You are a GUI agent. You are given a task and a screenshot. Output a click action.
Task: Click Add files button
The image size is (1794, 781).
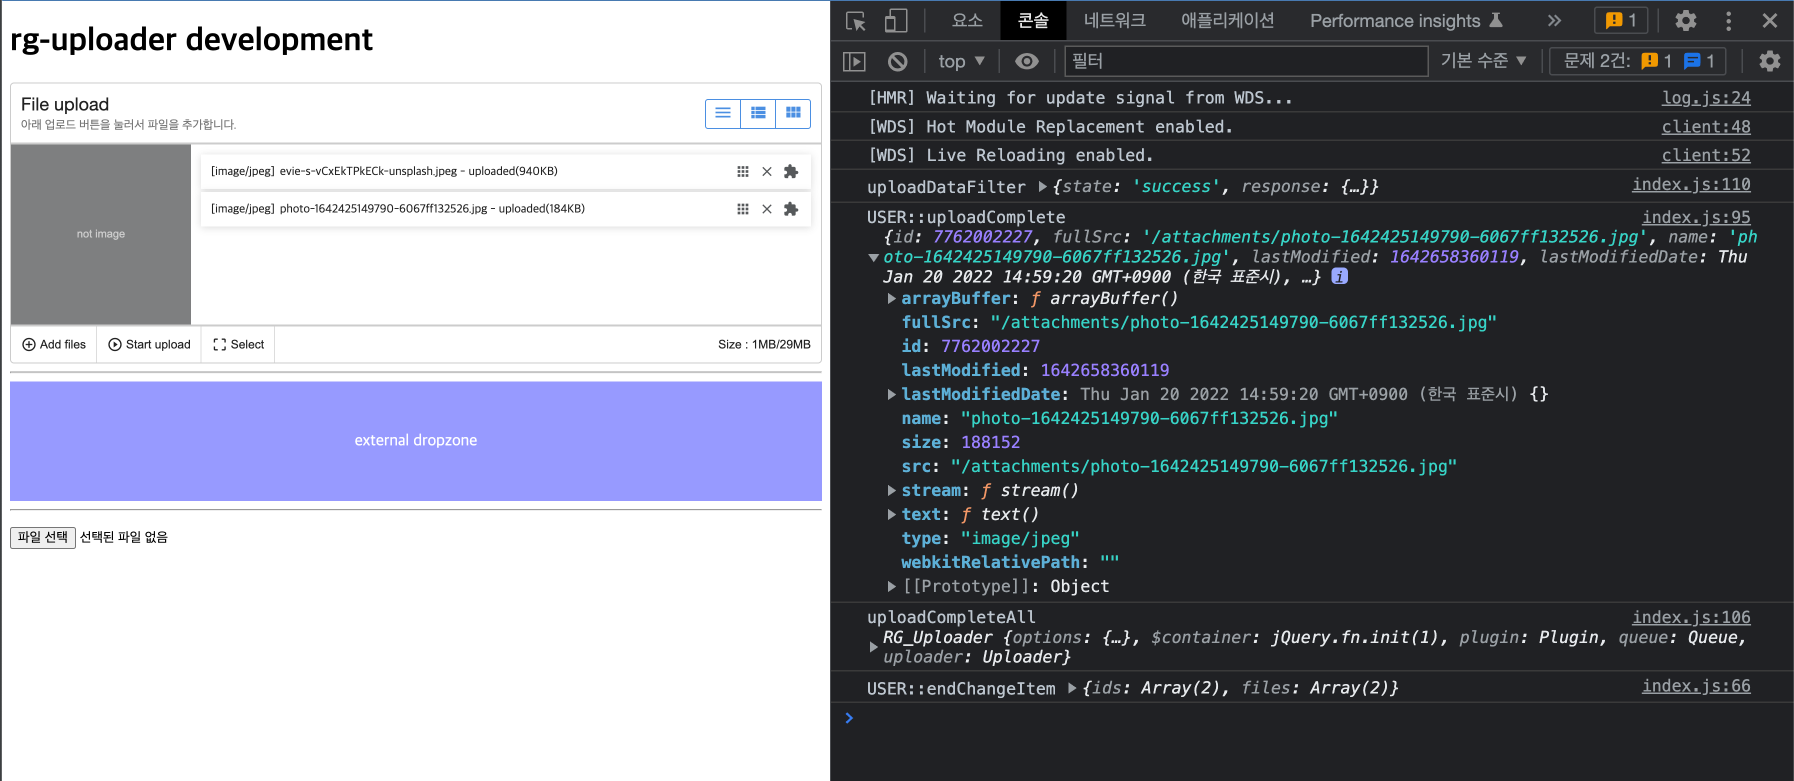pyautogui.click(x=54, y=345)
